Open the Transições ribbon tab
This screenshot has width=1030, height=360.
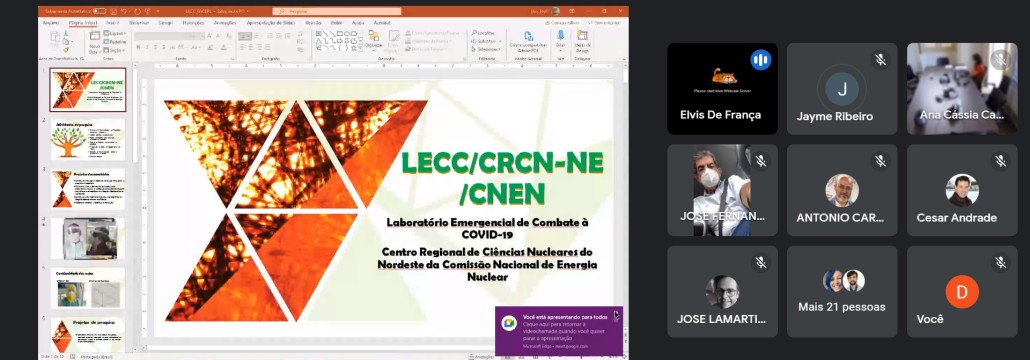192,22
